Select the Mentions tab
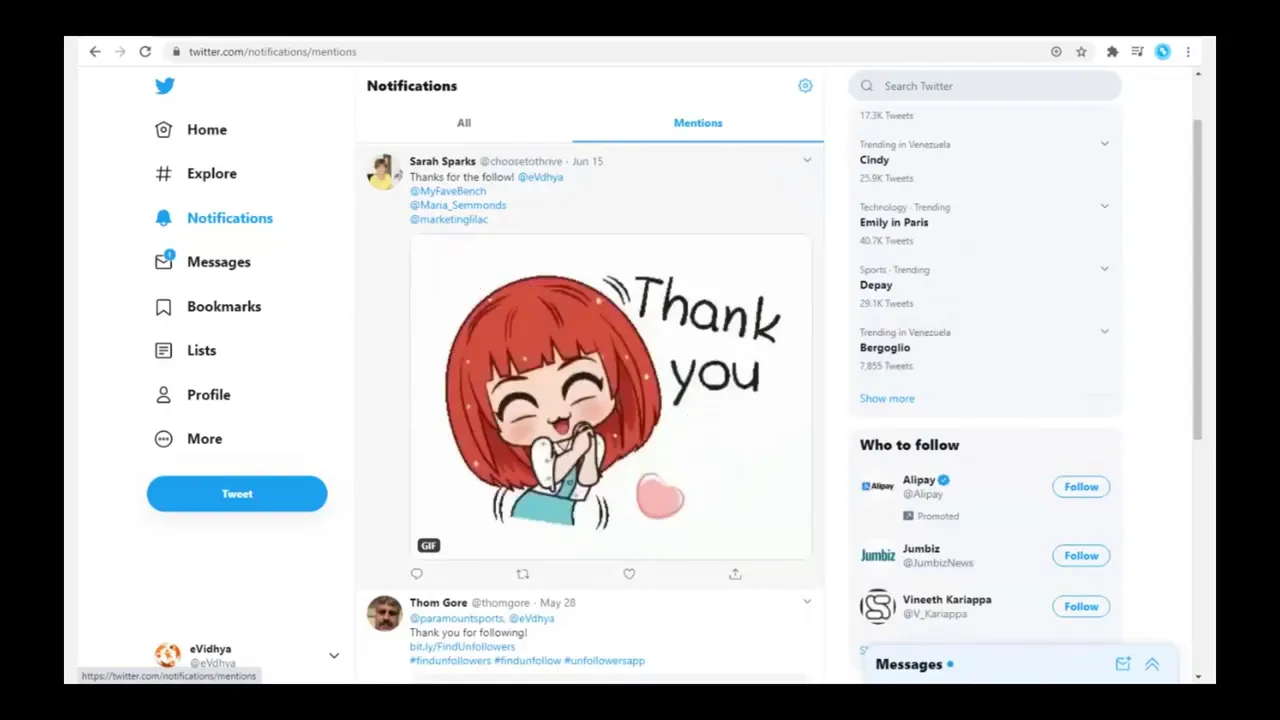1280x720 pixels. pos(698,123)
